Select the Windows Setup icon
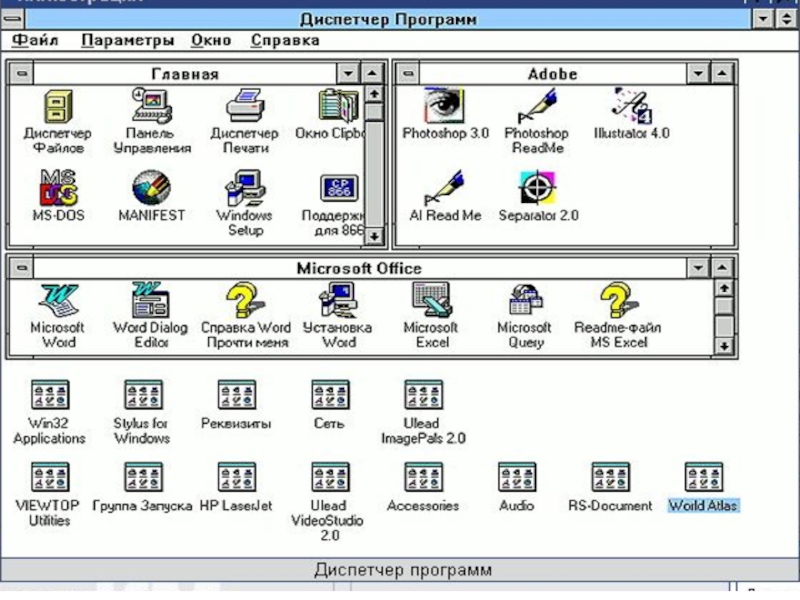The height and width of the screenshot is (600, 800). point(243,188)
